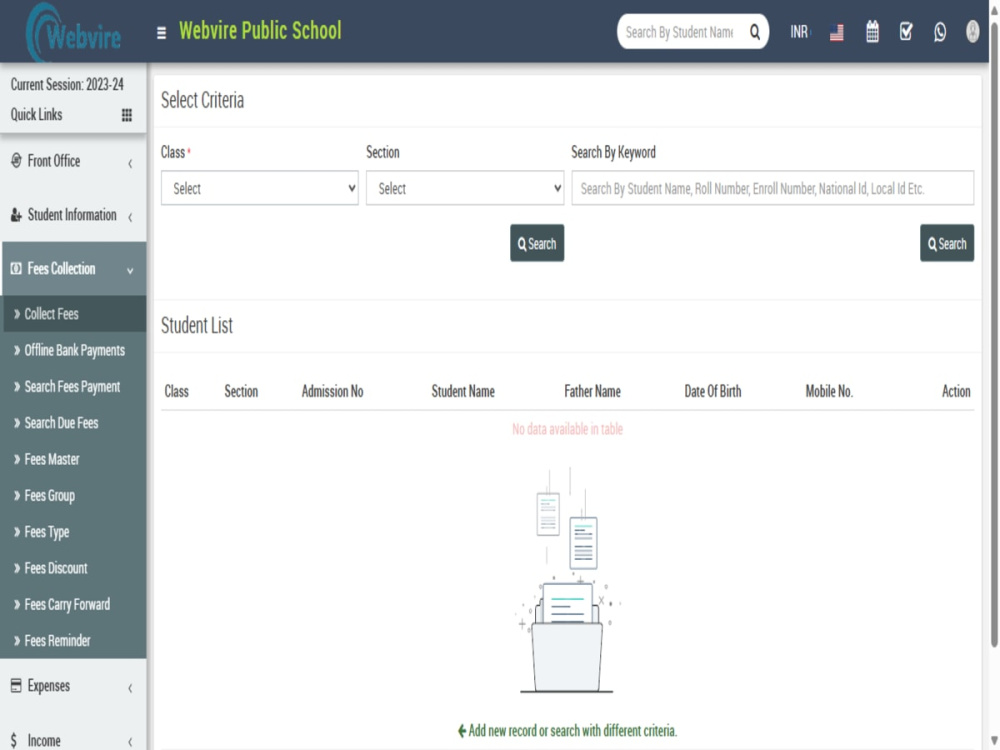Screen dimensions: 1000x750
Task: Click Search button under Section dropdown
Action: coord(537,243)
